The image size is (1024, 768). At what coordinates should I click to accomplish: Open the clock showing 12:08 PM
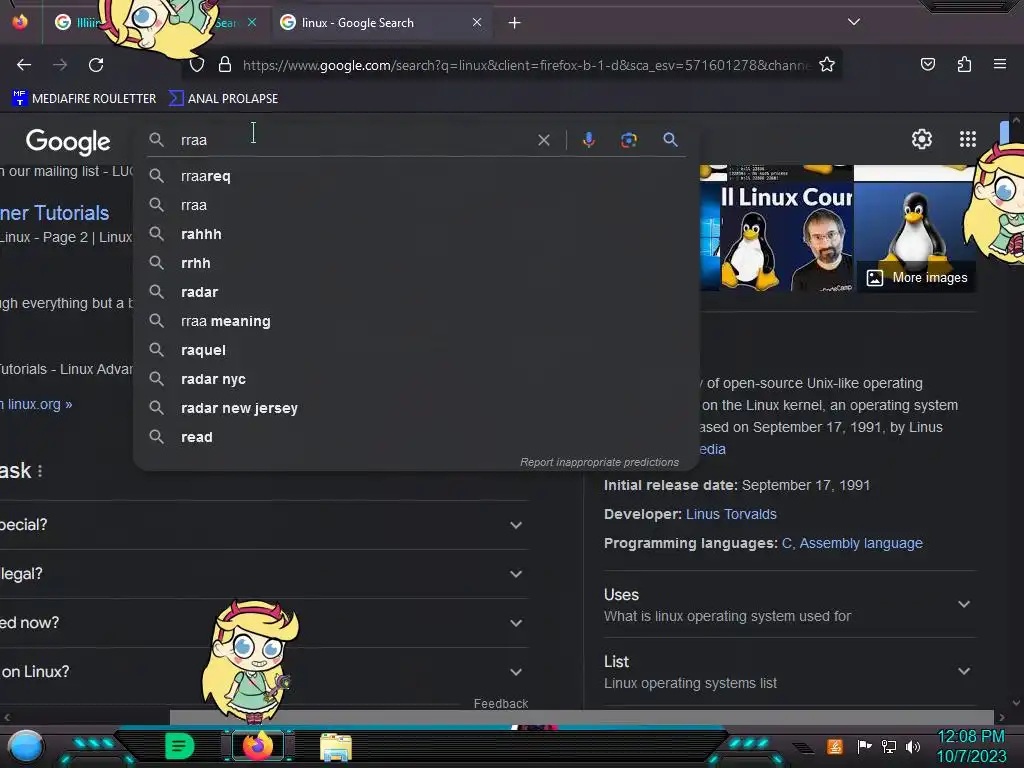point(971,746)
